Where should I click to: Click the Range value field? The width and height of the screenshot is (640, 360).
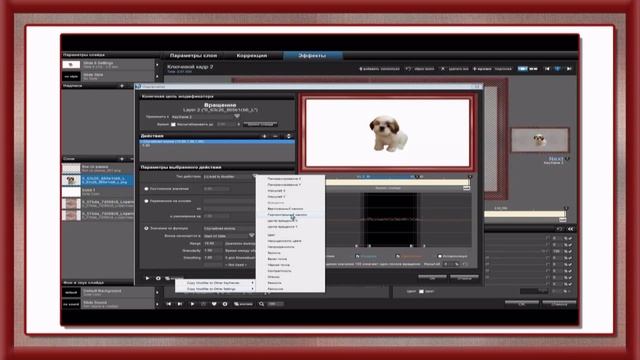(212, 243)
